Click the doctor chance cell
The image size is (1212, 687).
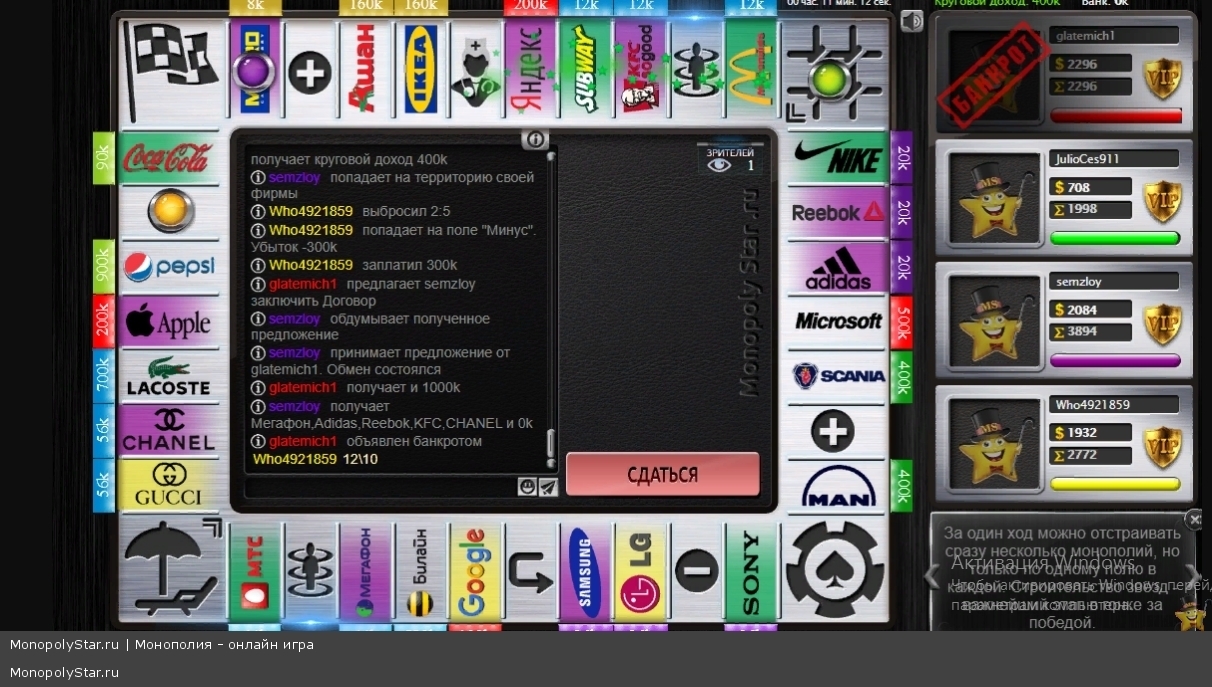pos(476,70)
